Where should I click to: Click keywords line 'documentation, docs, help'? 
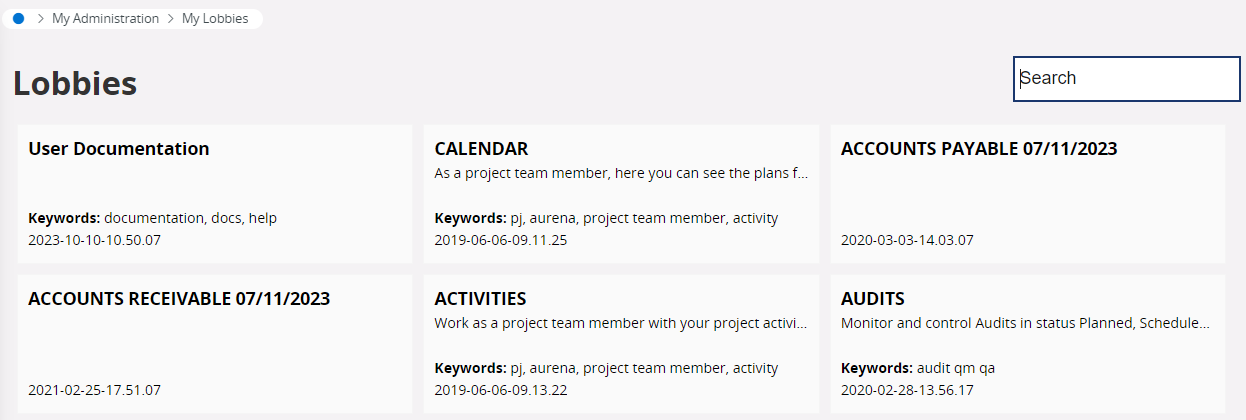pos(152,218)
